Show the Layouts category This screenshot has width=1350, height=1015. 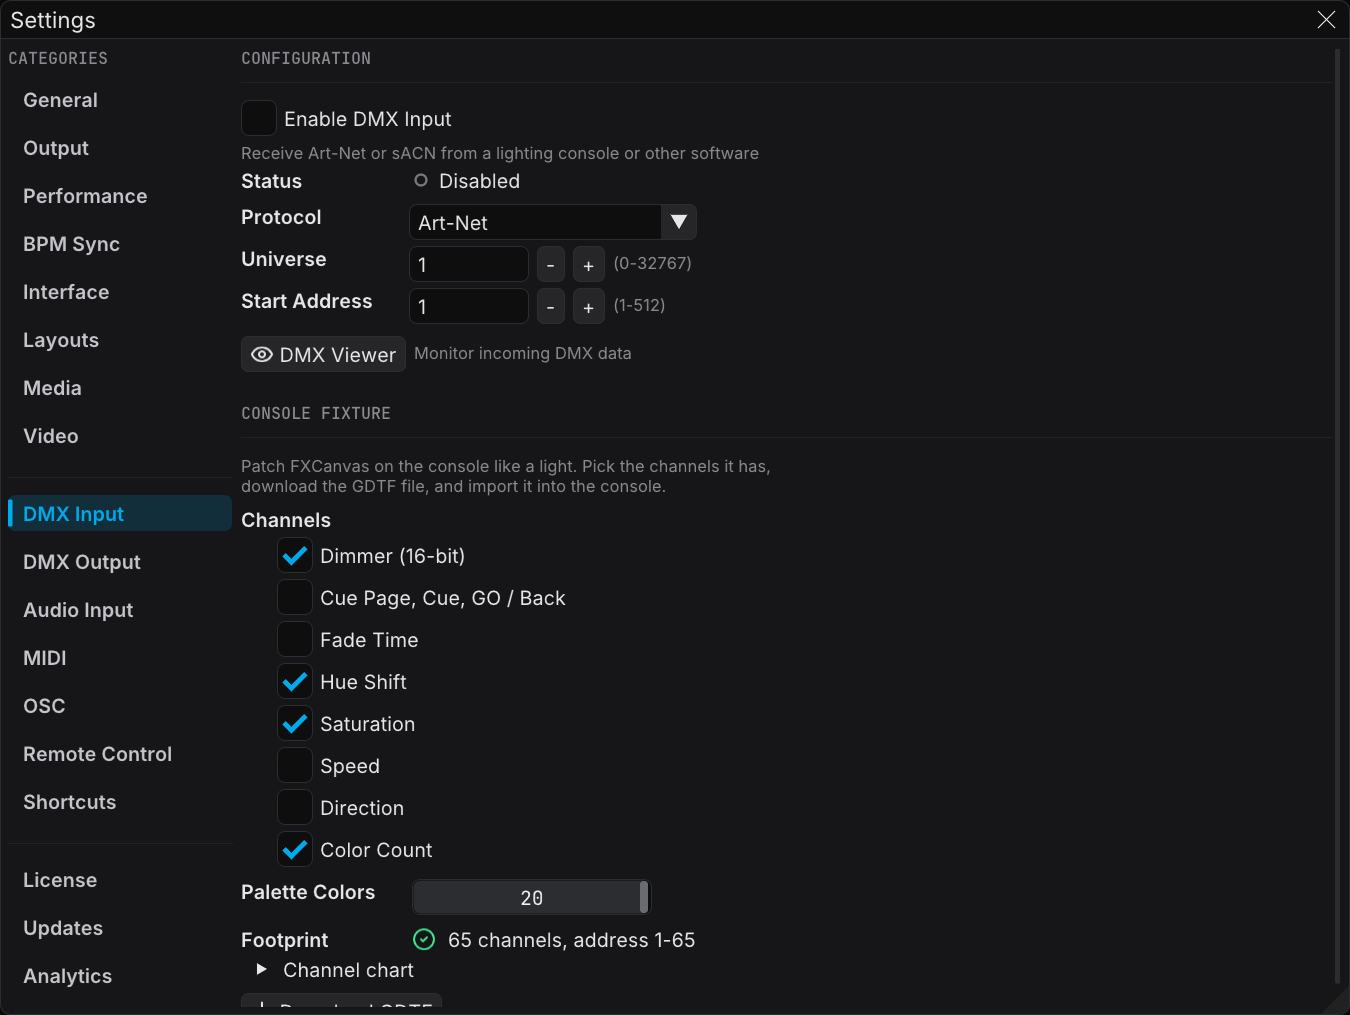point(120,340)
